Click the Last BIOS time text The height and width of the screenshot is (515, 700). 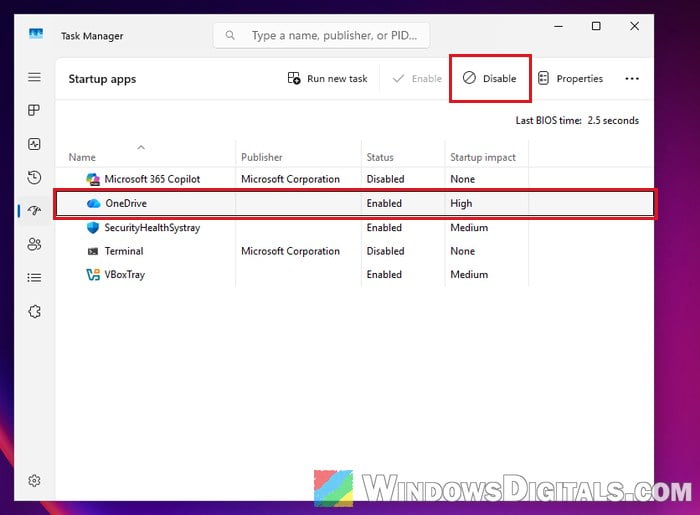pyautogui.click(x=577, y=120)
